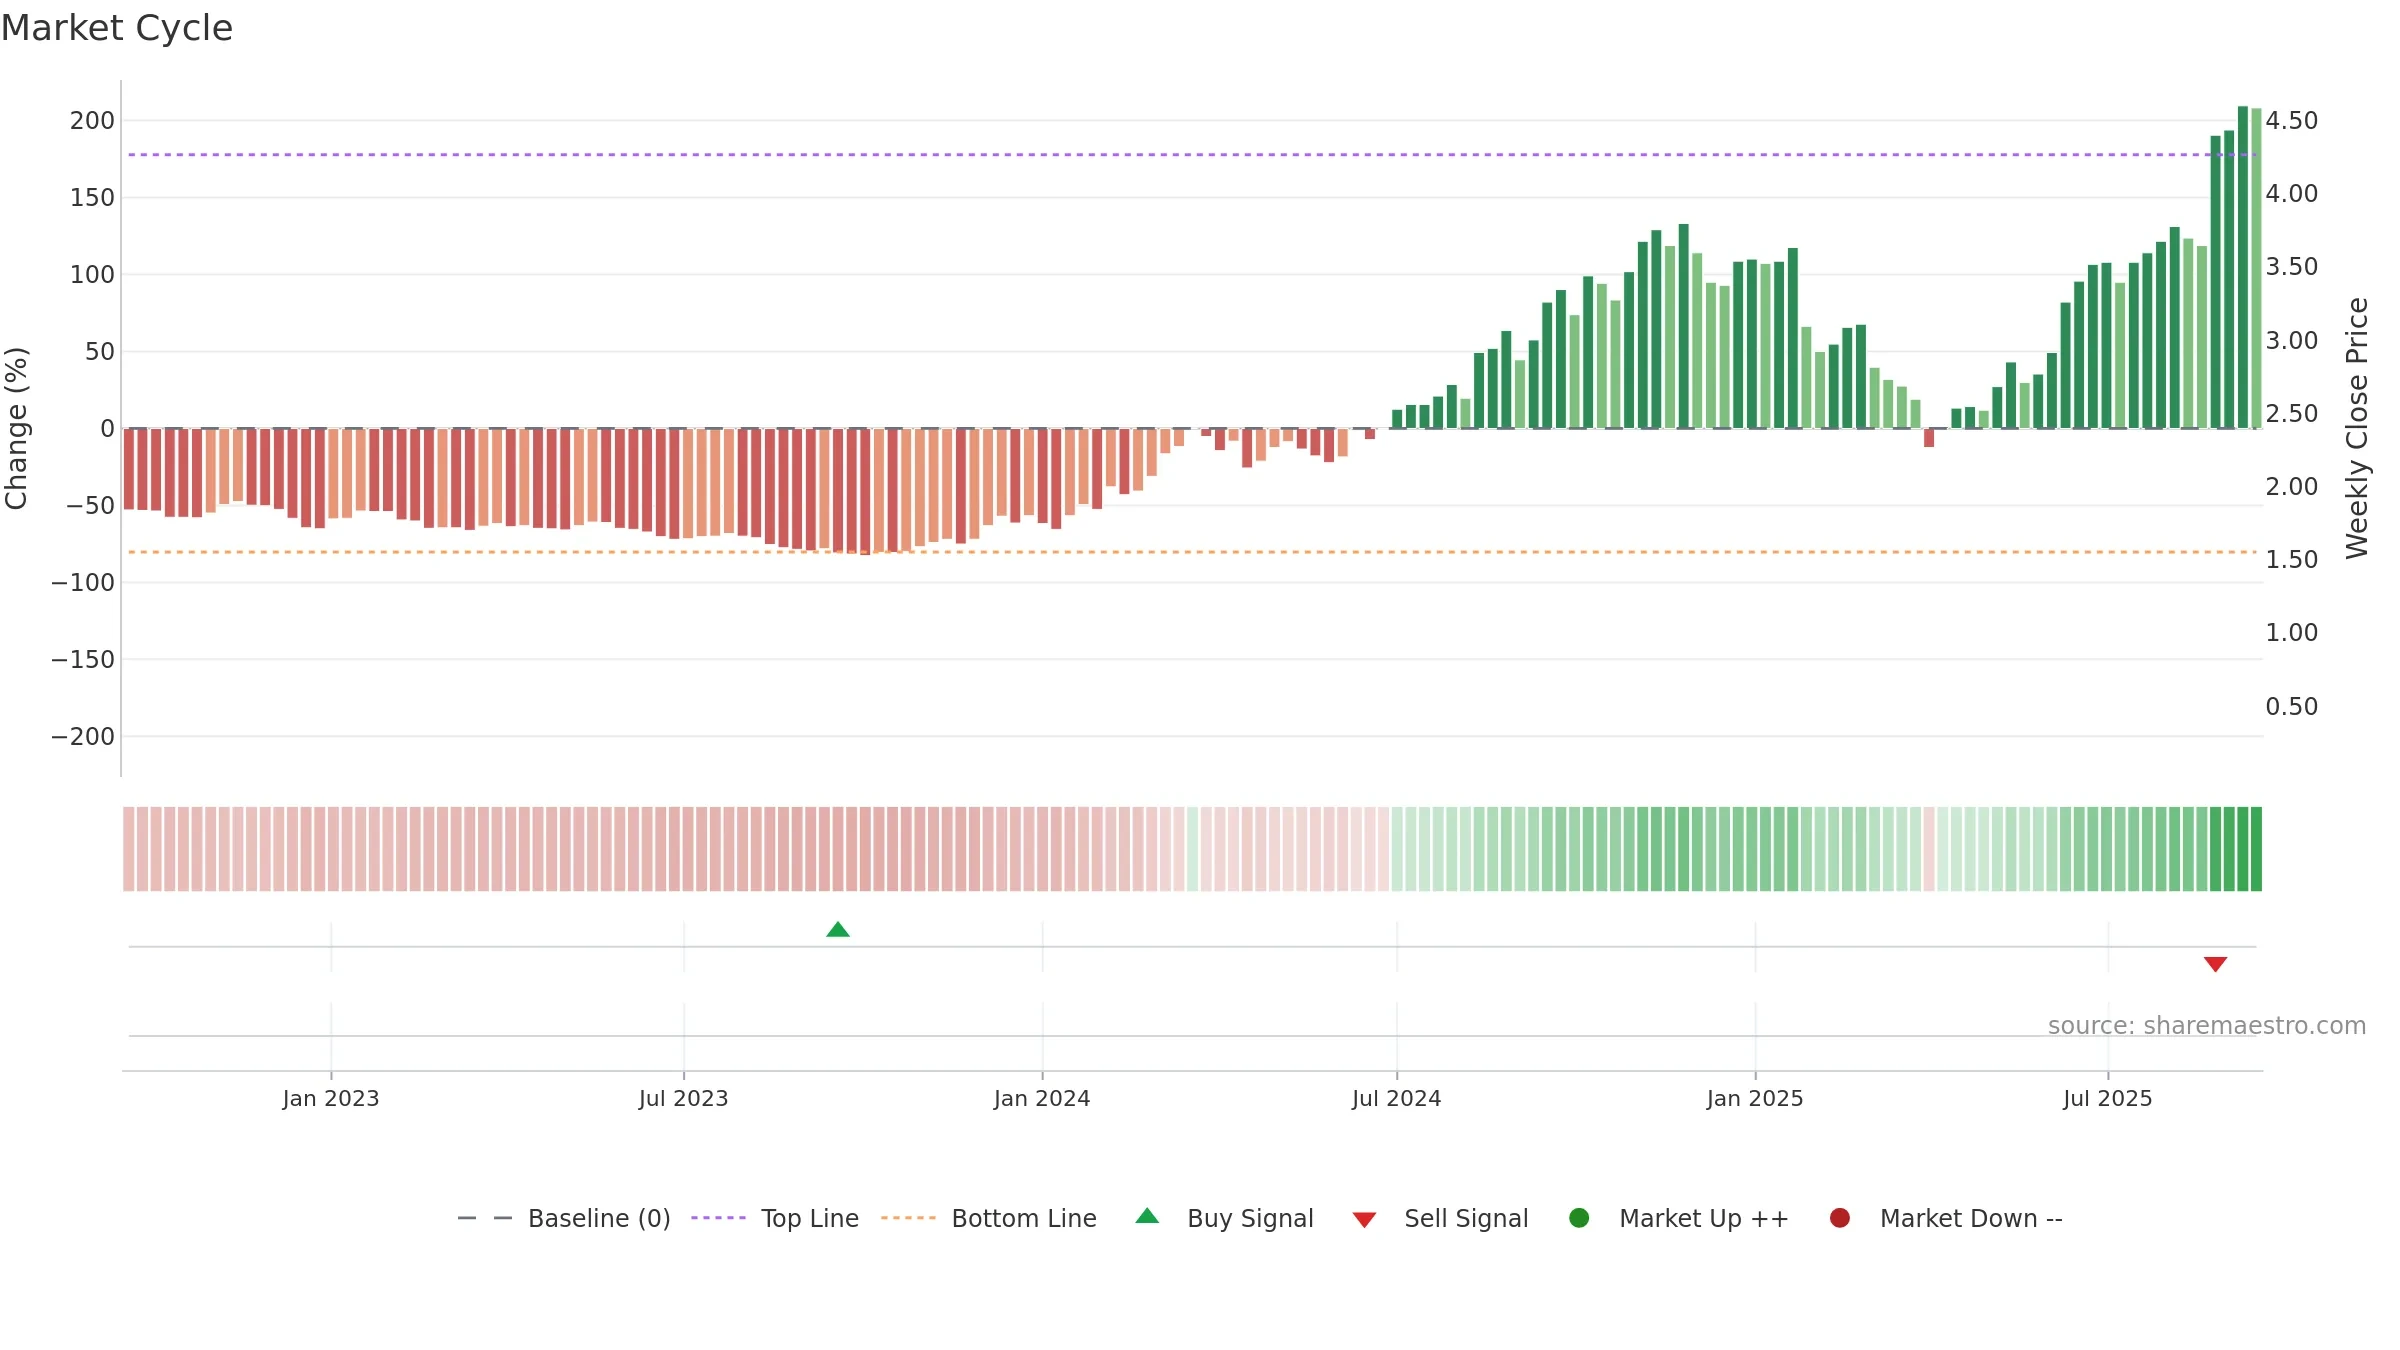Click the purple dotted Top Line legend swatch
The width and height of the screenshot is (2400, 1350).
(x=718, y=1218)
